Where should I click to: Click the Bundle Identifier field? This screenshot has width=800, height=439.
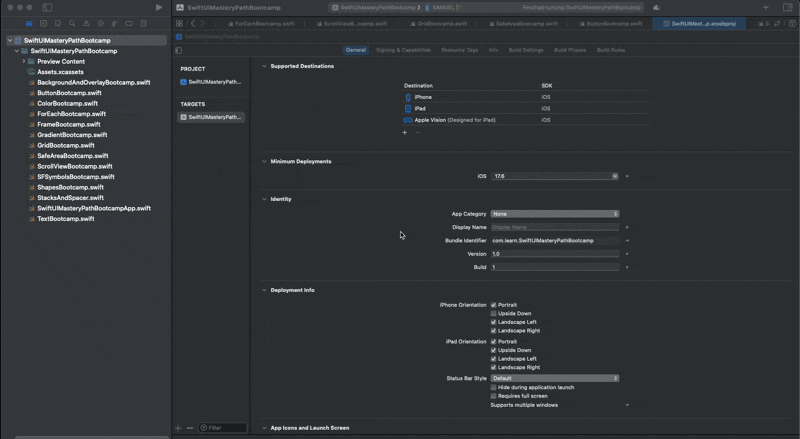coord(555,240)
